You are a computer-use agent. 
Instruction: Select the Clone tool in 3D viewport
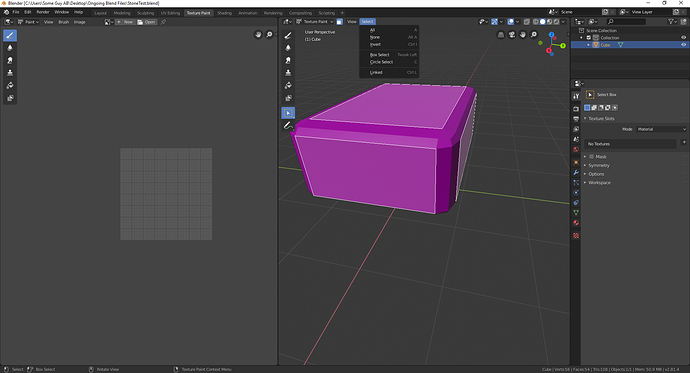pos(288,73)
